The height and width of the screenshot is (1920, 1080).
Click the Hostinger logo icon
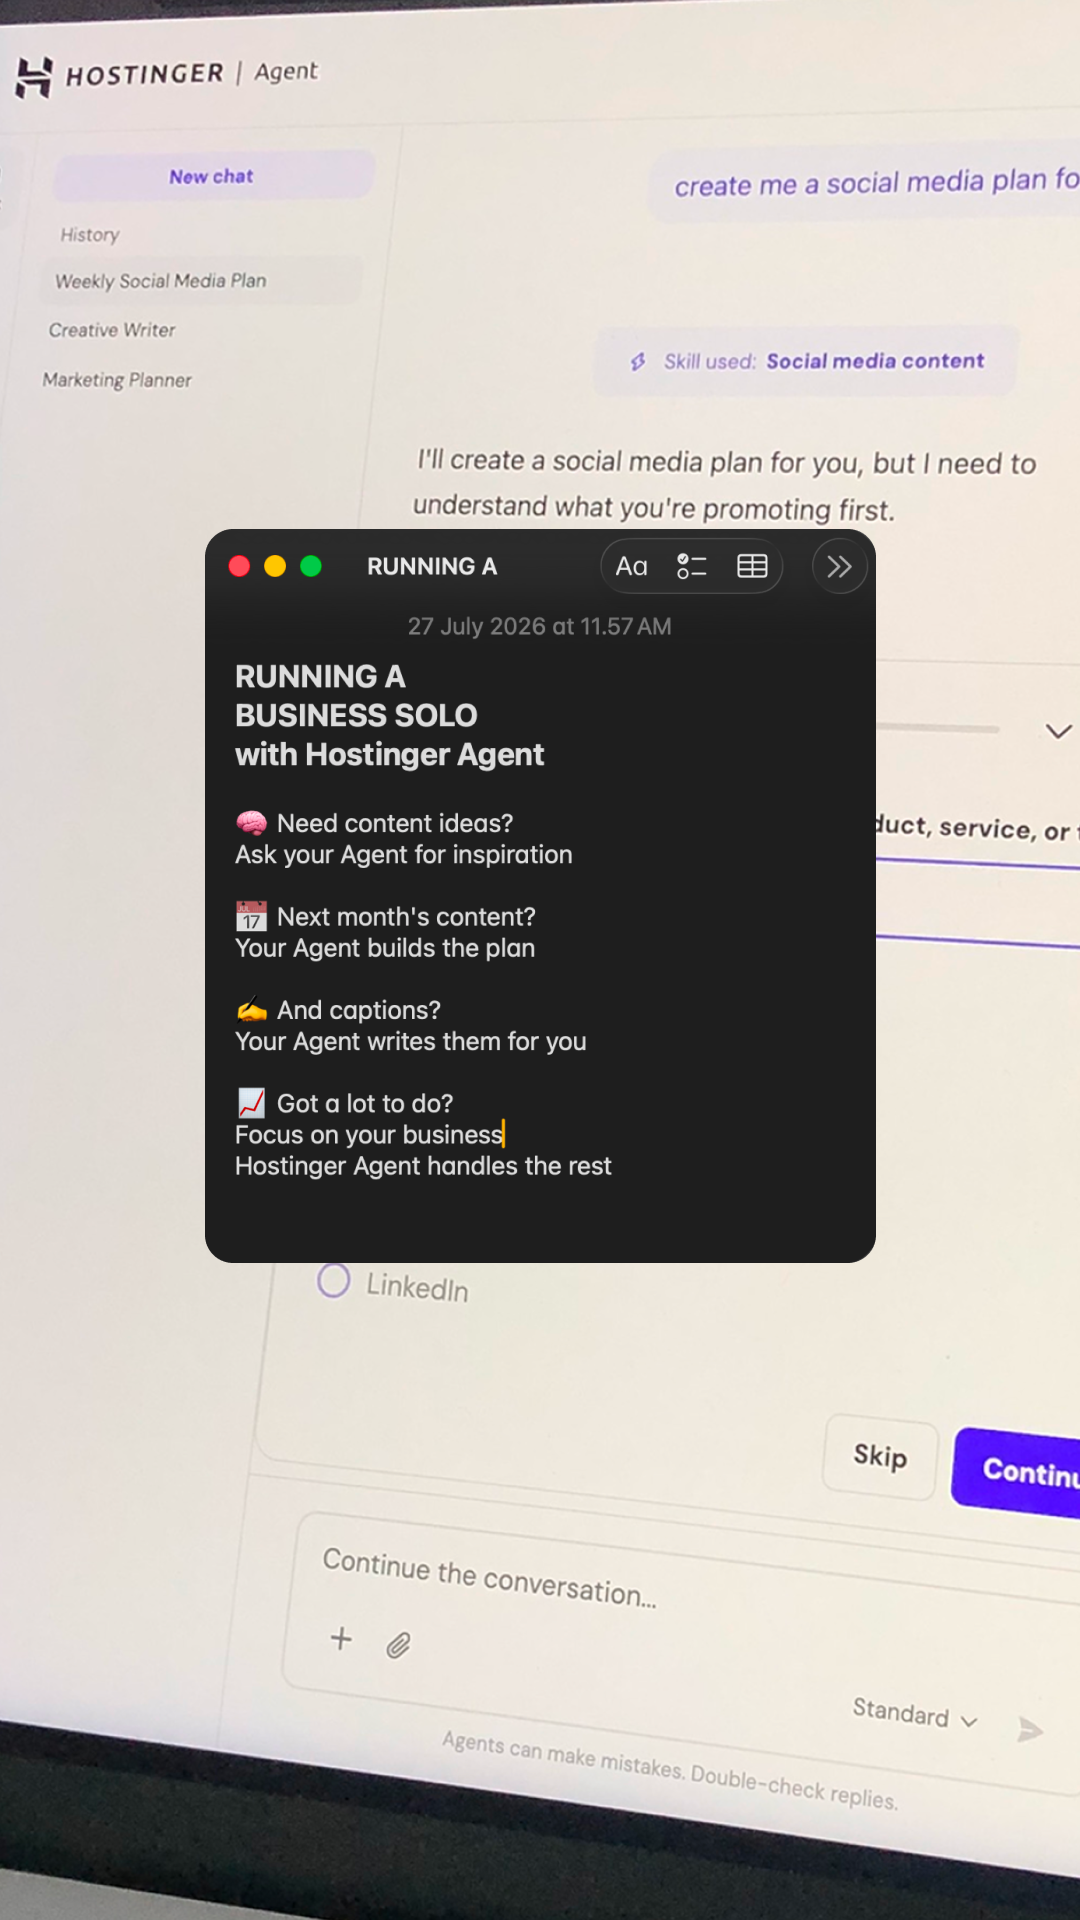pyautogui.click(x=34, y=77)
